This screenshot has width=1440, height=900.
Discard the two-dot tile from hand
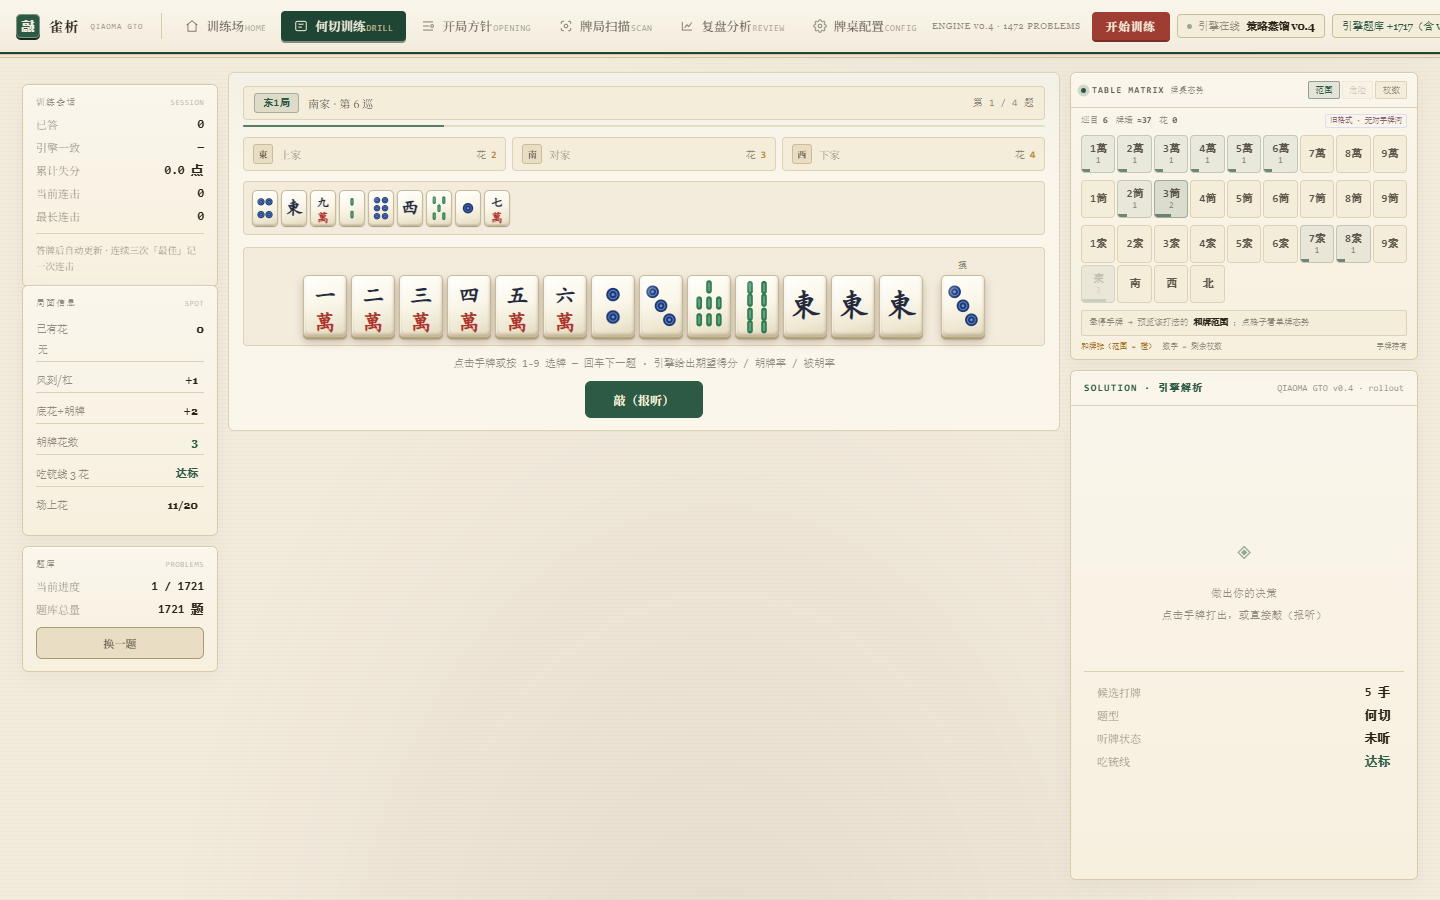[x=613, y=307]
